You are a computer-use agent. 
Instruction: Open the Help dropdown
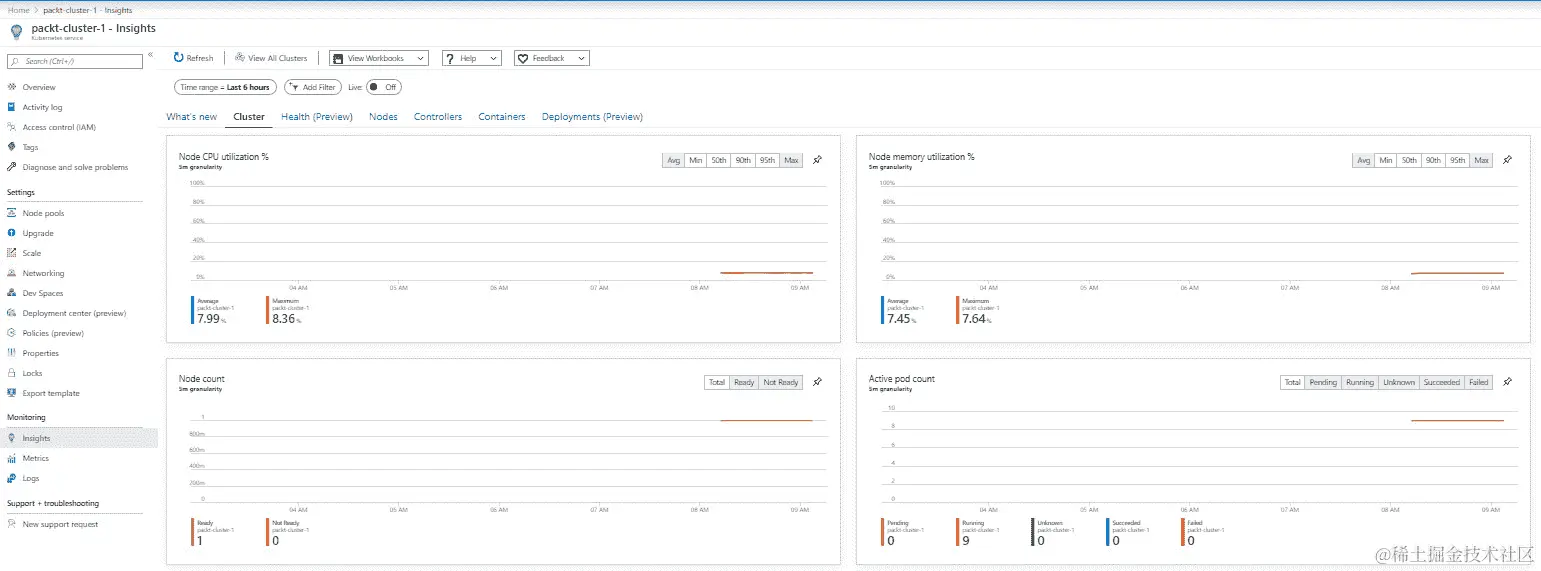(x=471, y=58)
